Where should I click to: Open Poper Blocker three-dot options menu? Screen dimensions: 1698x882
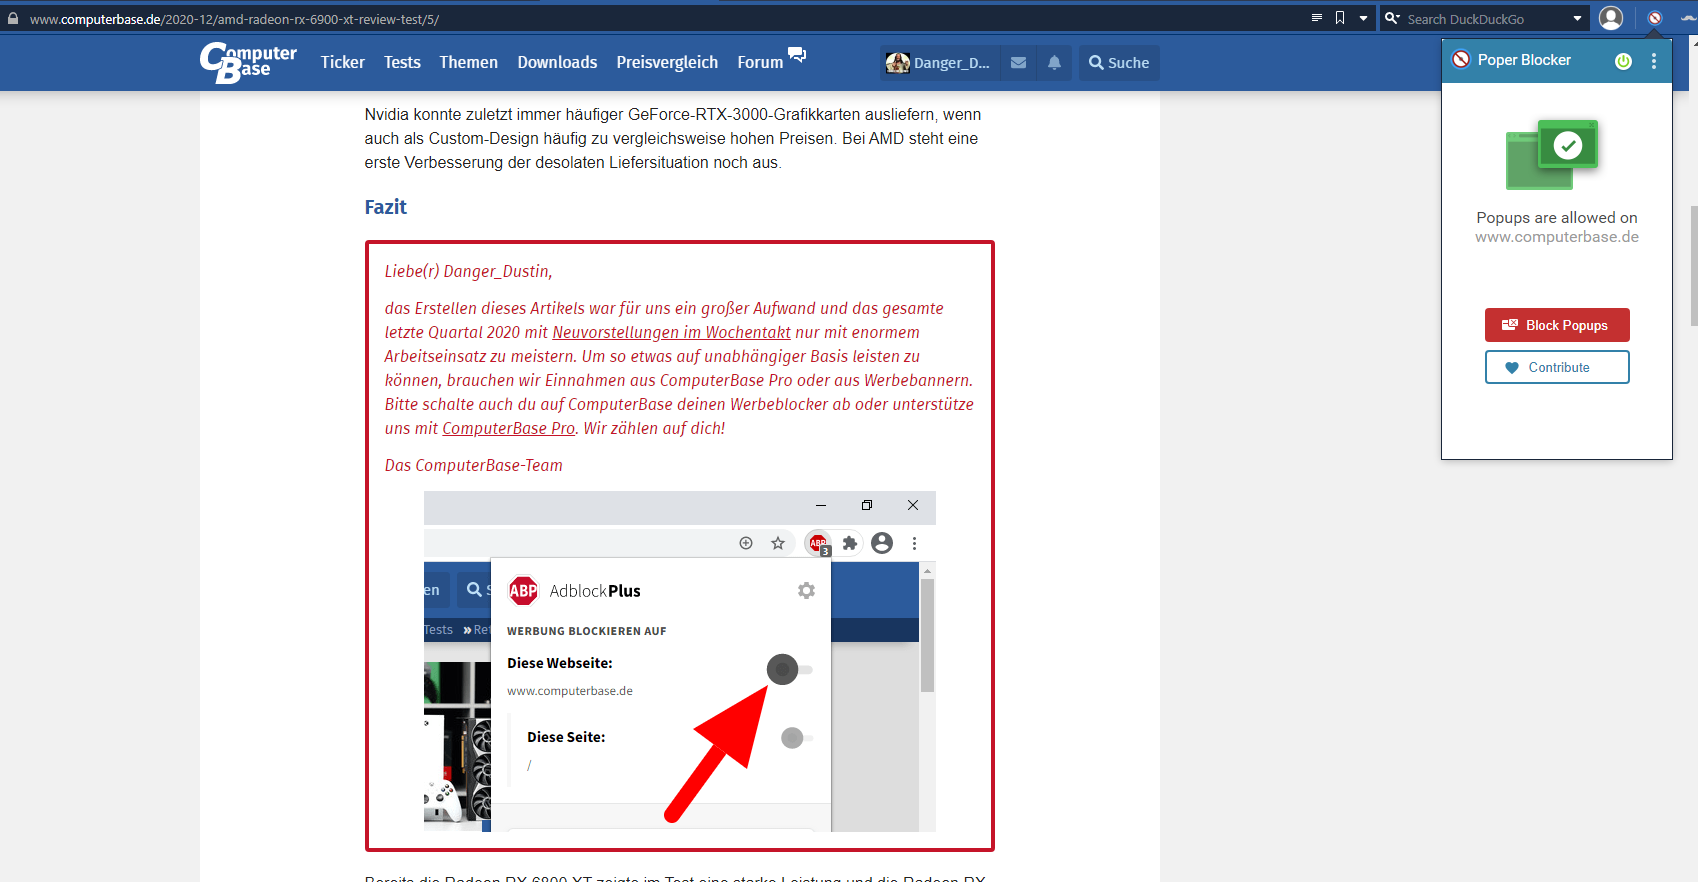[1654, 61]
